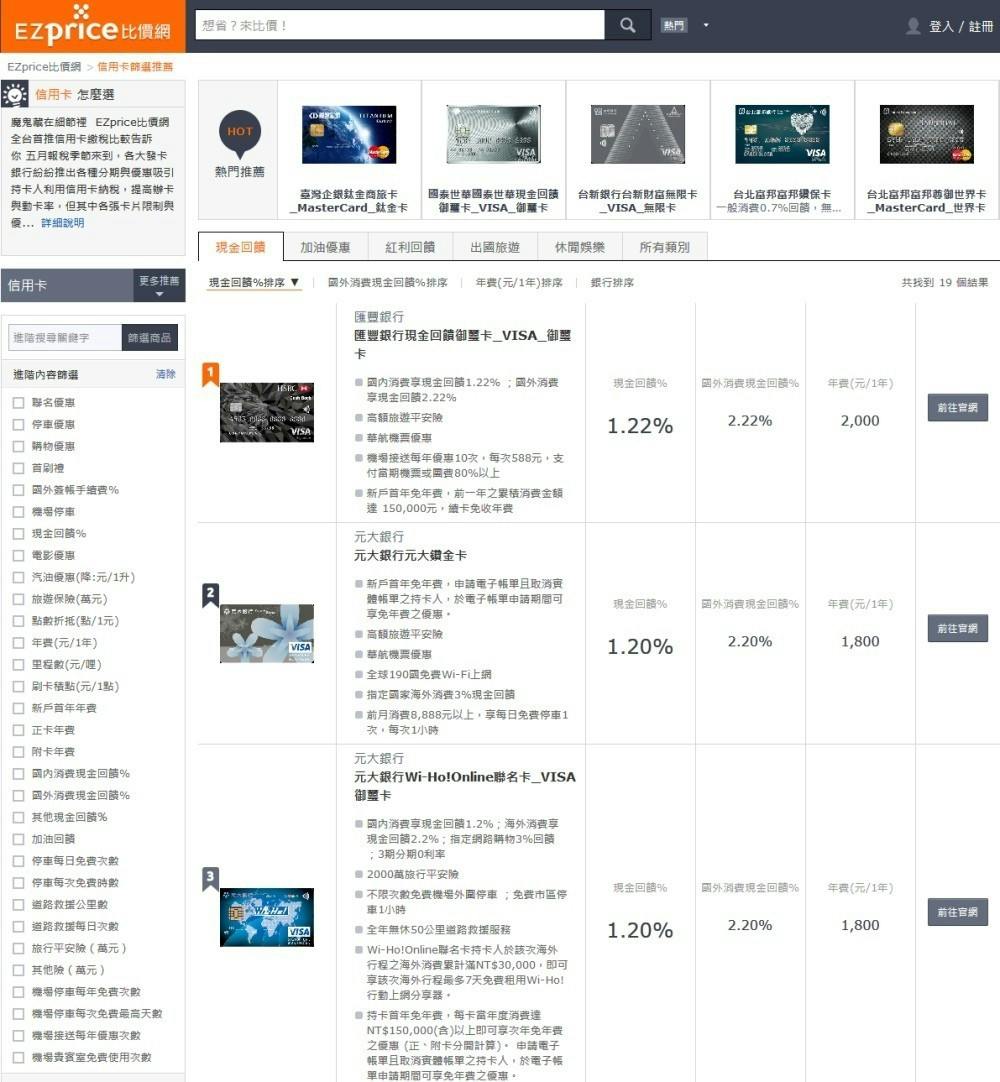Open the 台新銀行財富無限卡 card image

638,134
